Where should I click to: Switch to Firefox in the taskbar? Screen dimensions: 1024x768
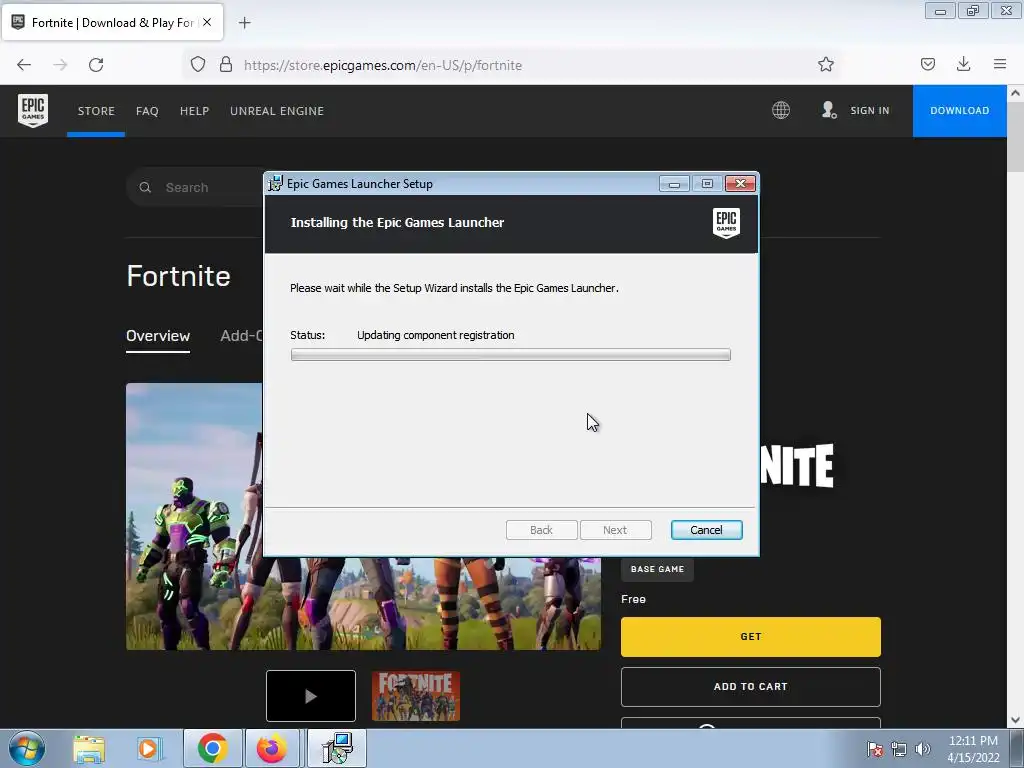[x=272, y=748]
